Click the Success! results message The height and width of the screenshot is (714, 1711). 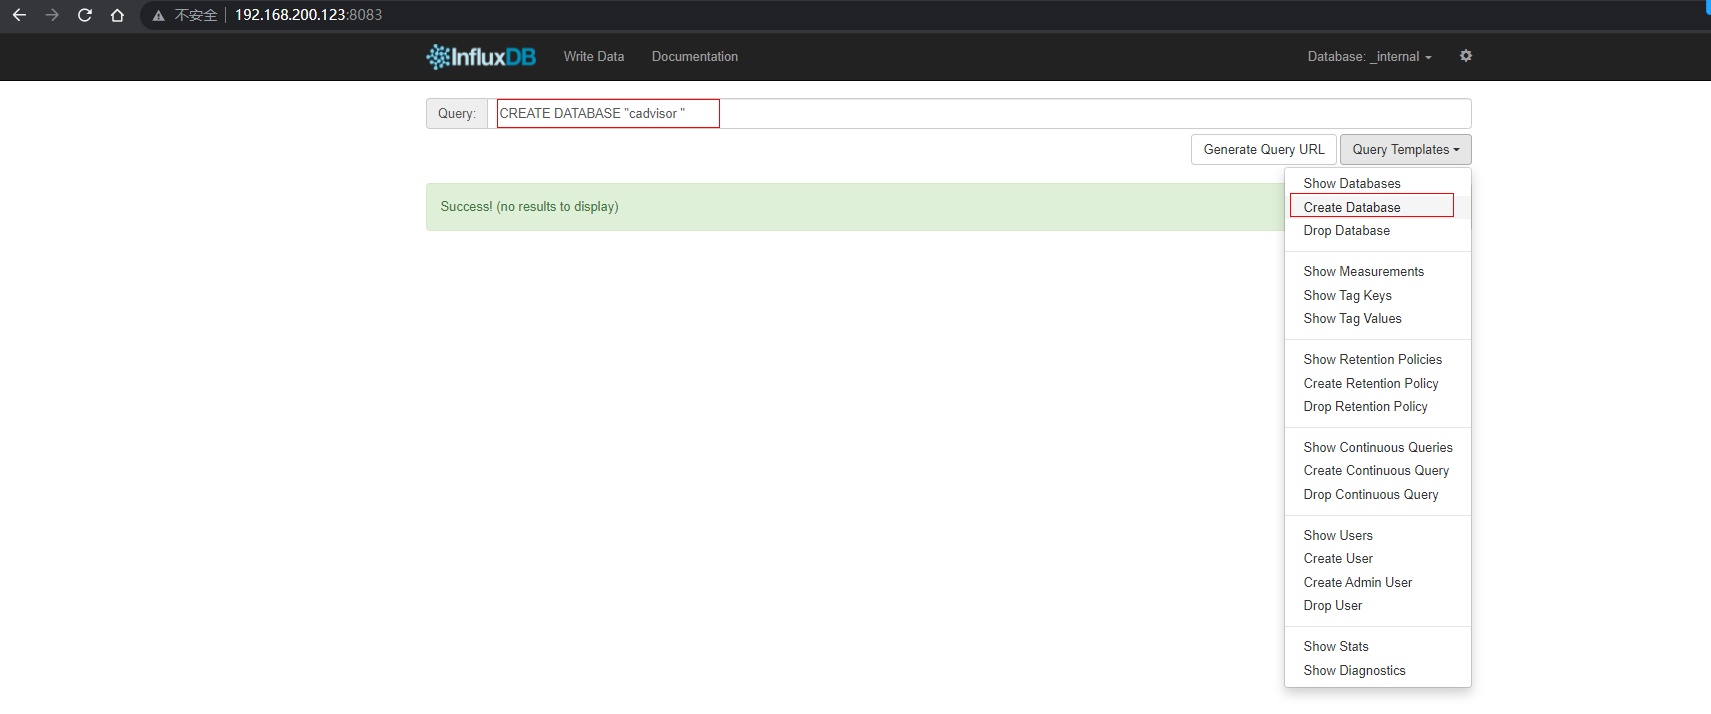pos(529,207)
